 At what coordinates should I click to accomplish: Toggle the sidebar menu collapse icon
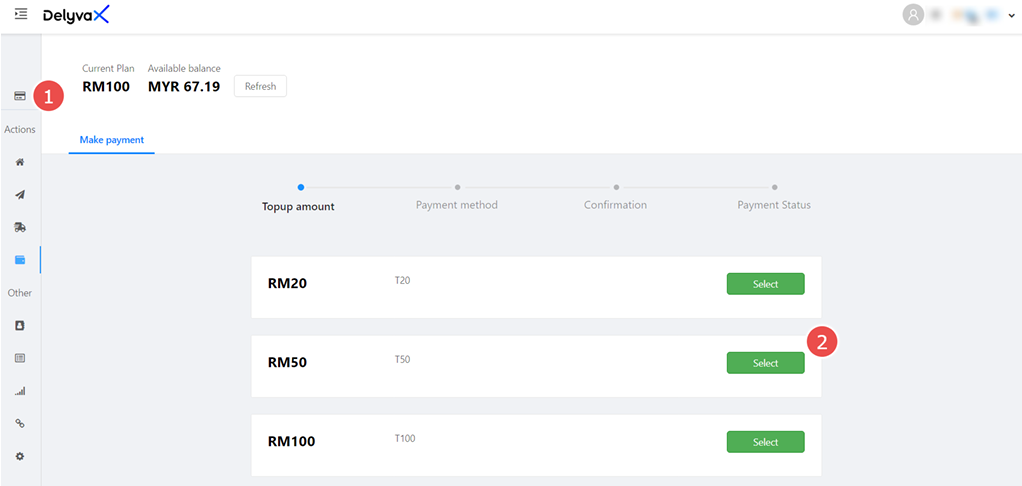(20, 14)
